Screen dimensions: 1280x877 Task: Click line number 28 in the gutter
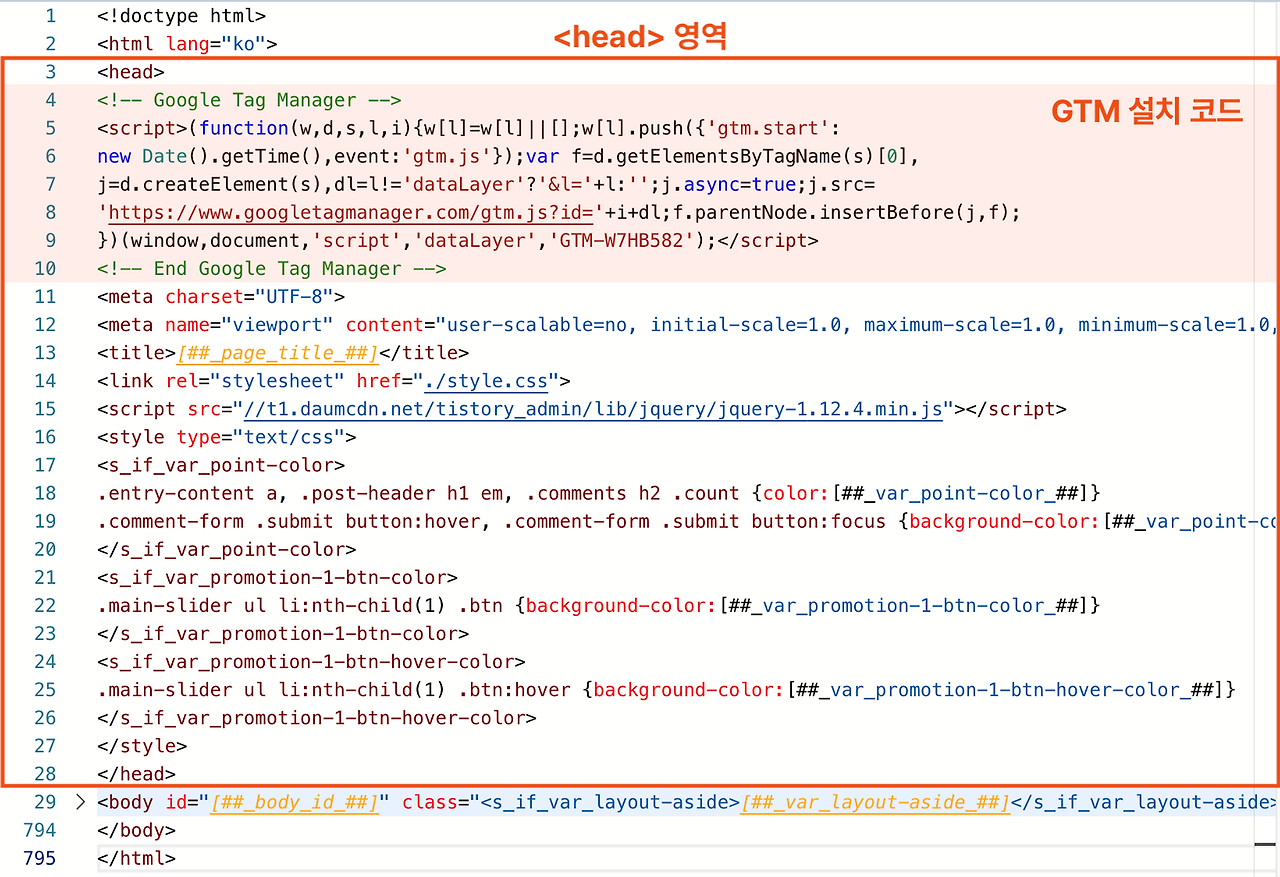[x=45, y=773]
